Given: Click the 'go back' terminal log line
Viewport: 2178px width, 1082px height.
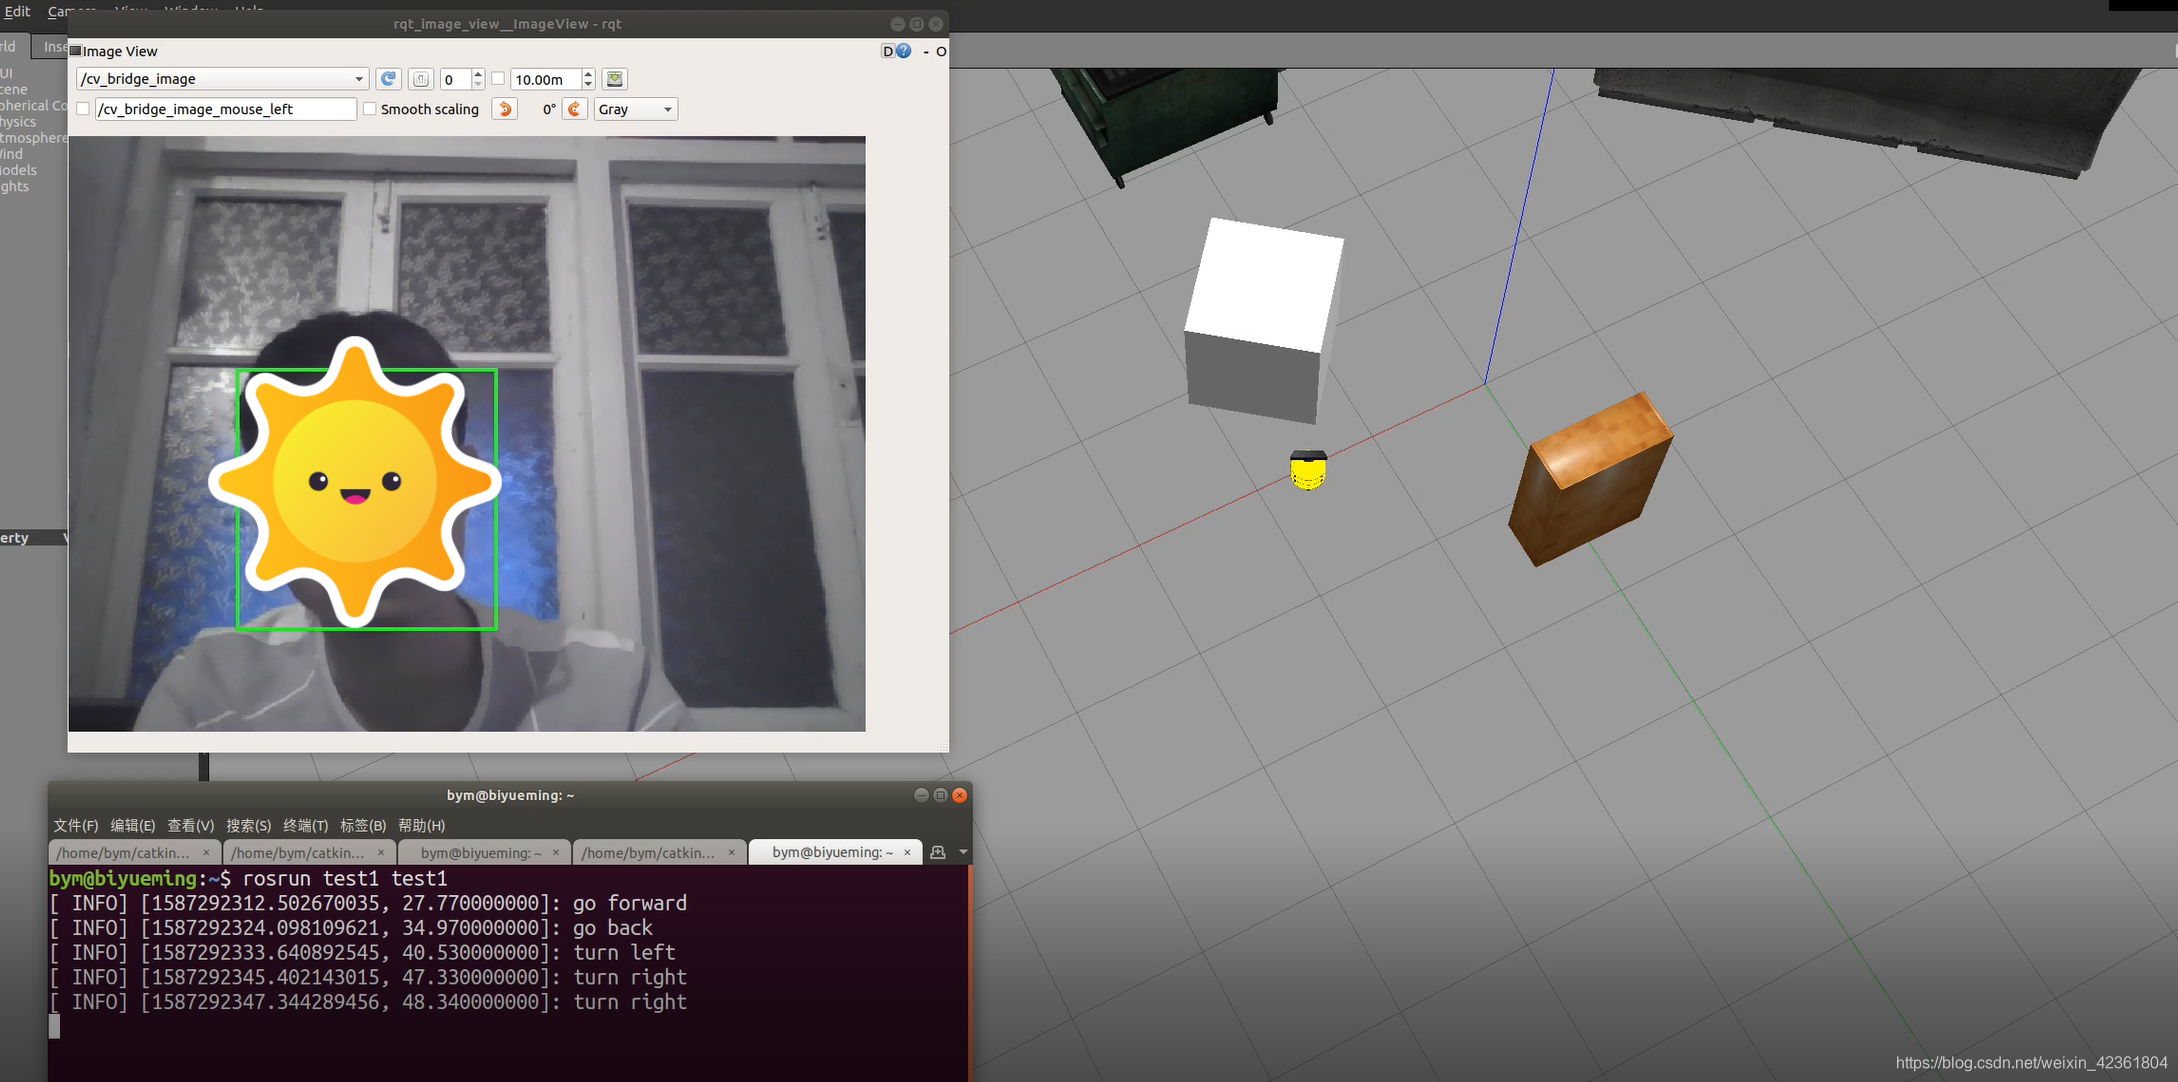Looking at the screenshot, I should pyautogui.click(x=351, y=928).
